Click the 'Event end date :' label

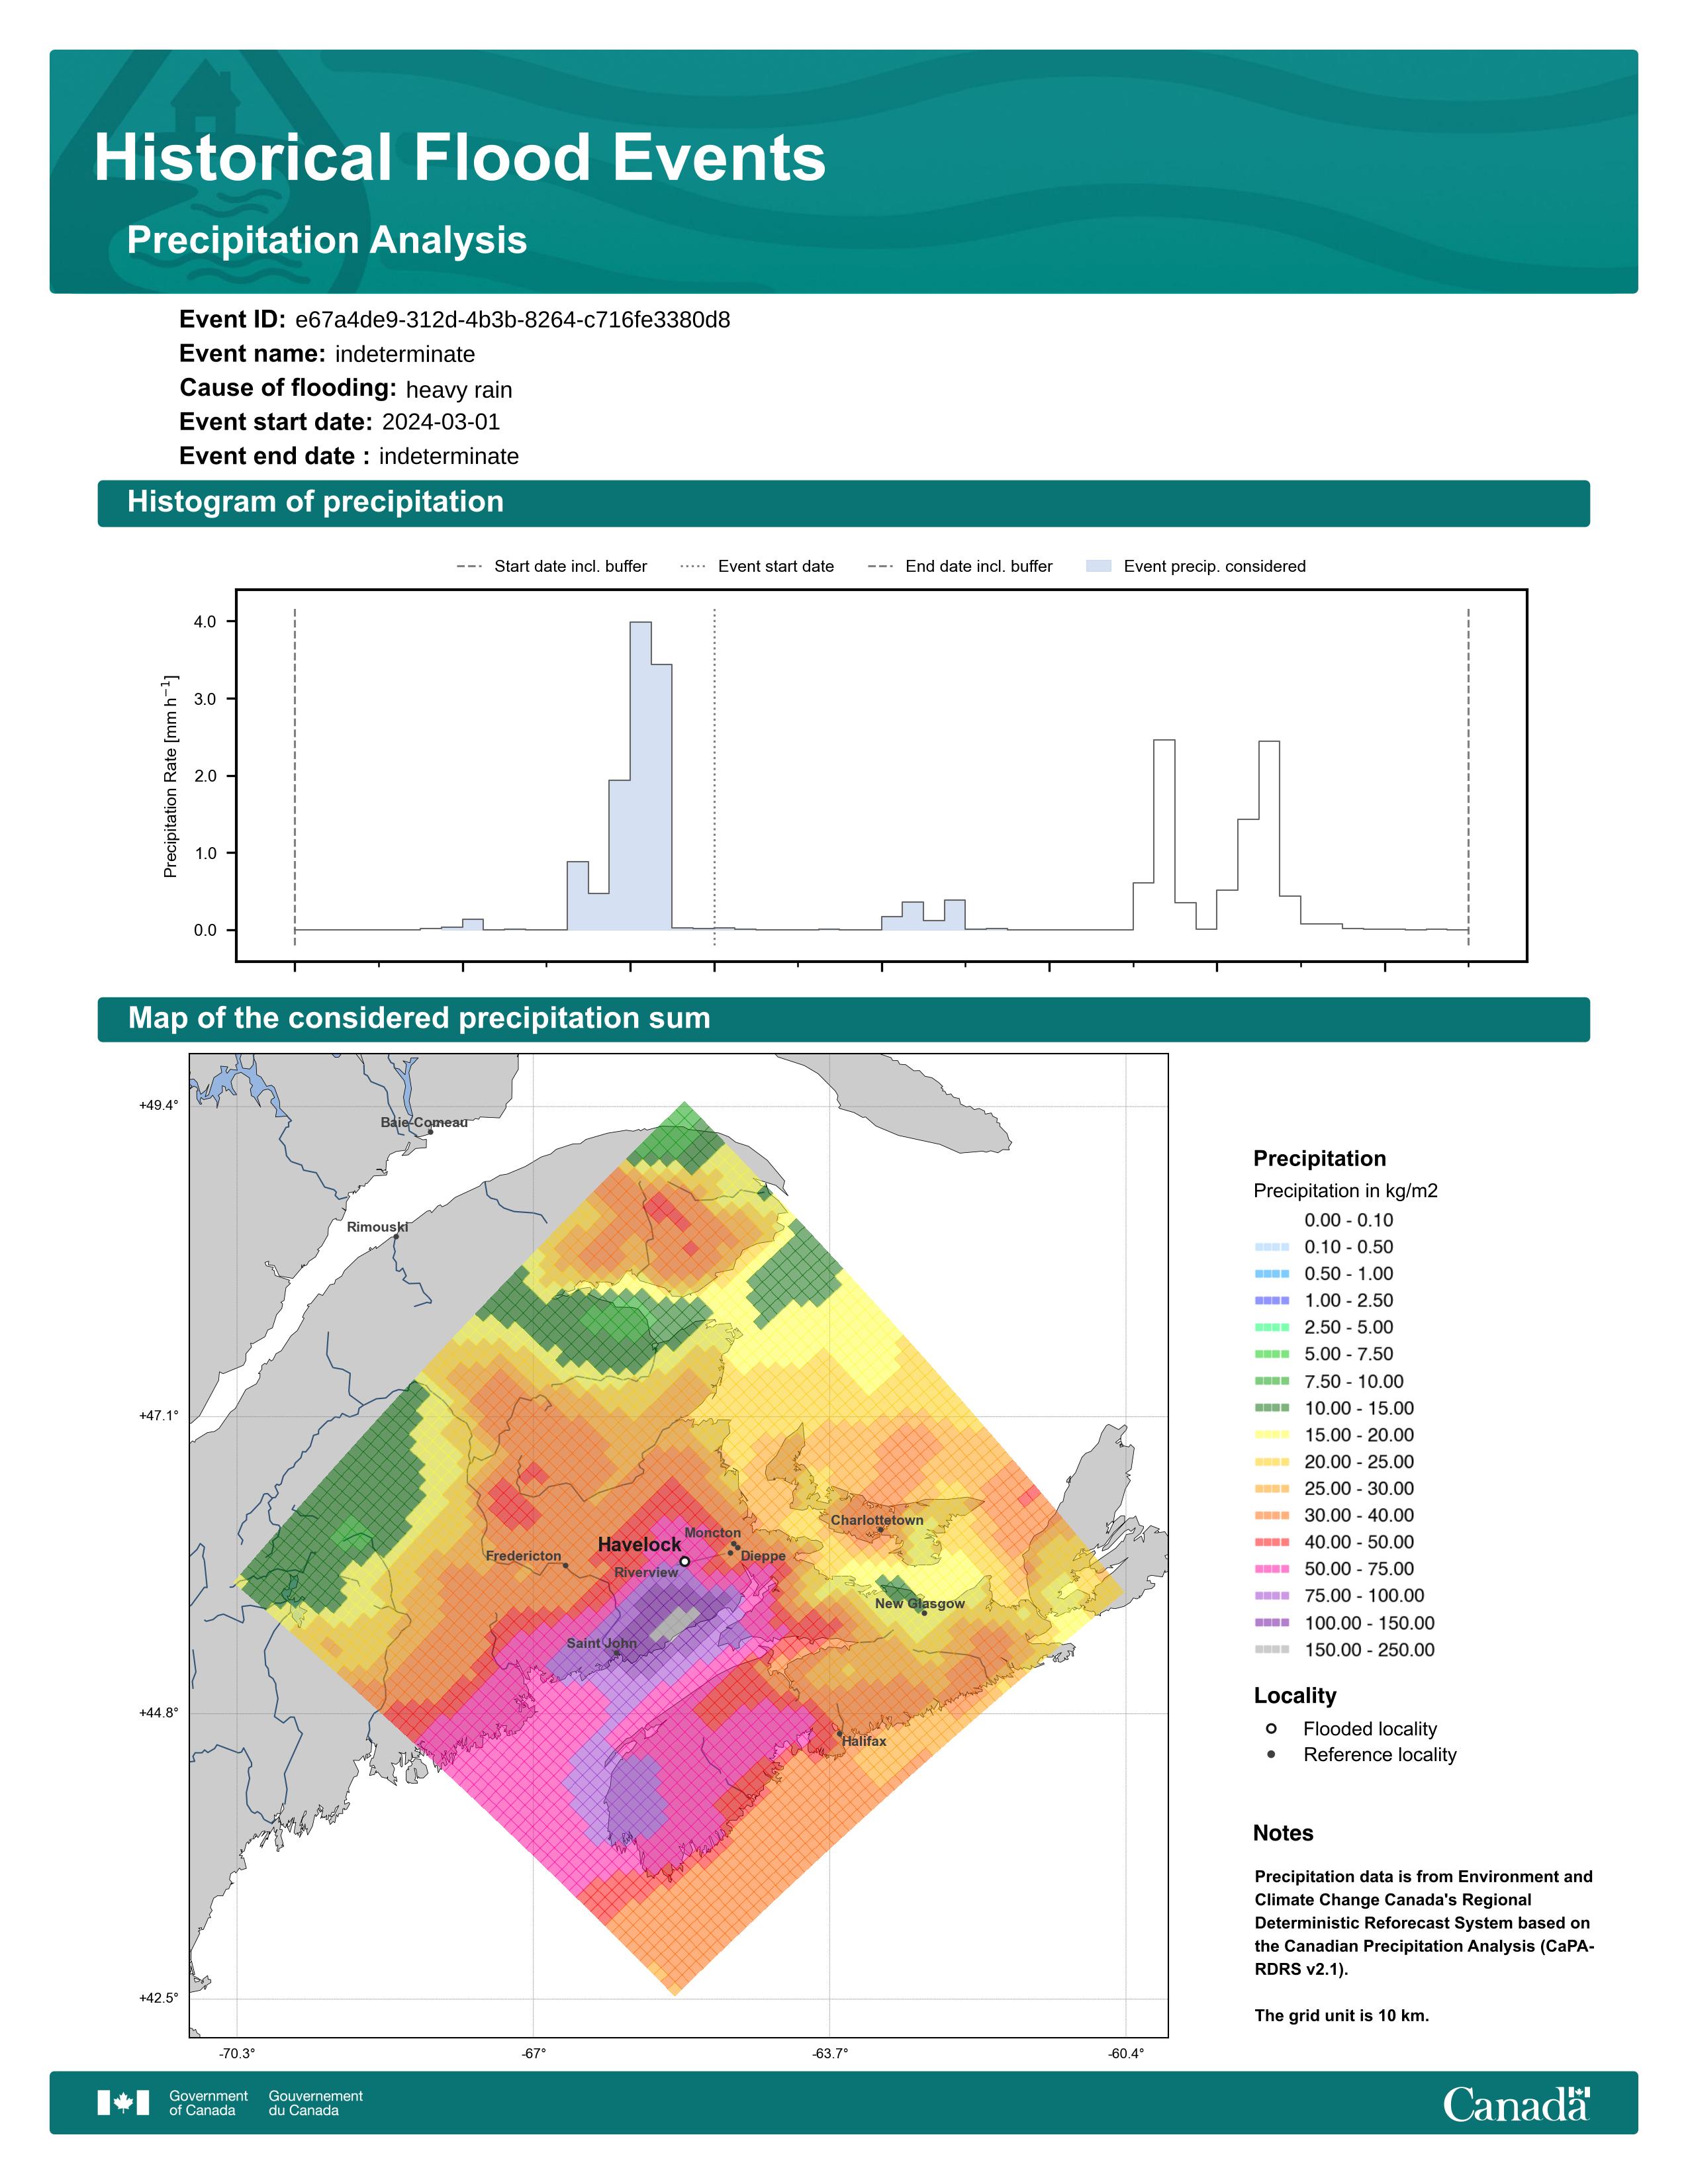(x=274, y=456)
